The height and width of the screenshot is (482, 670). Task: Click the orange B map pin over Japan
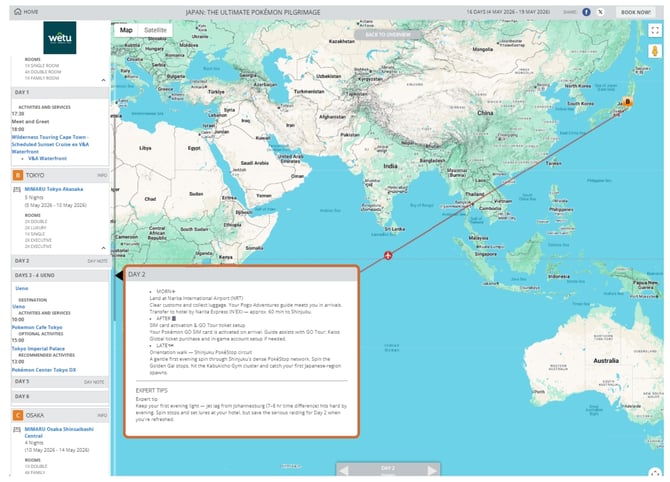tap(627, 102)
